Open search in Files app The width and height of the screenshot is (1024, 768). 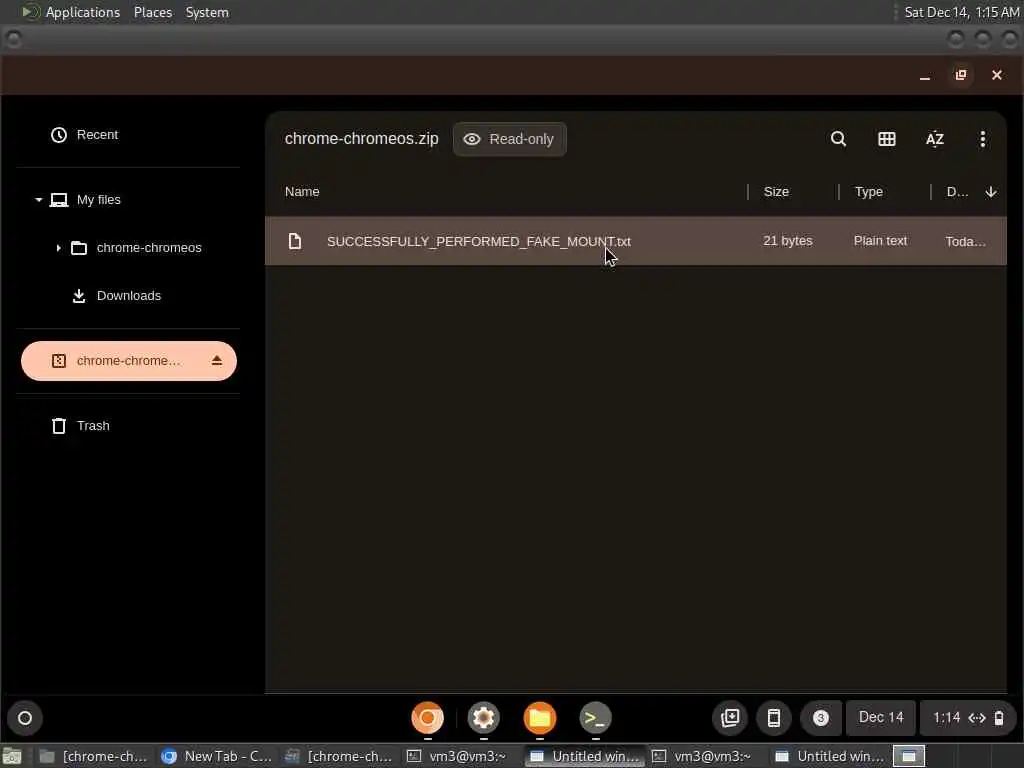click(x=839, y=139)
